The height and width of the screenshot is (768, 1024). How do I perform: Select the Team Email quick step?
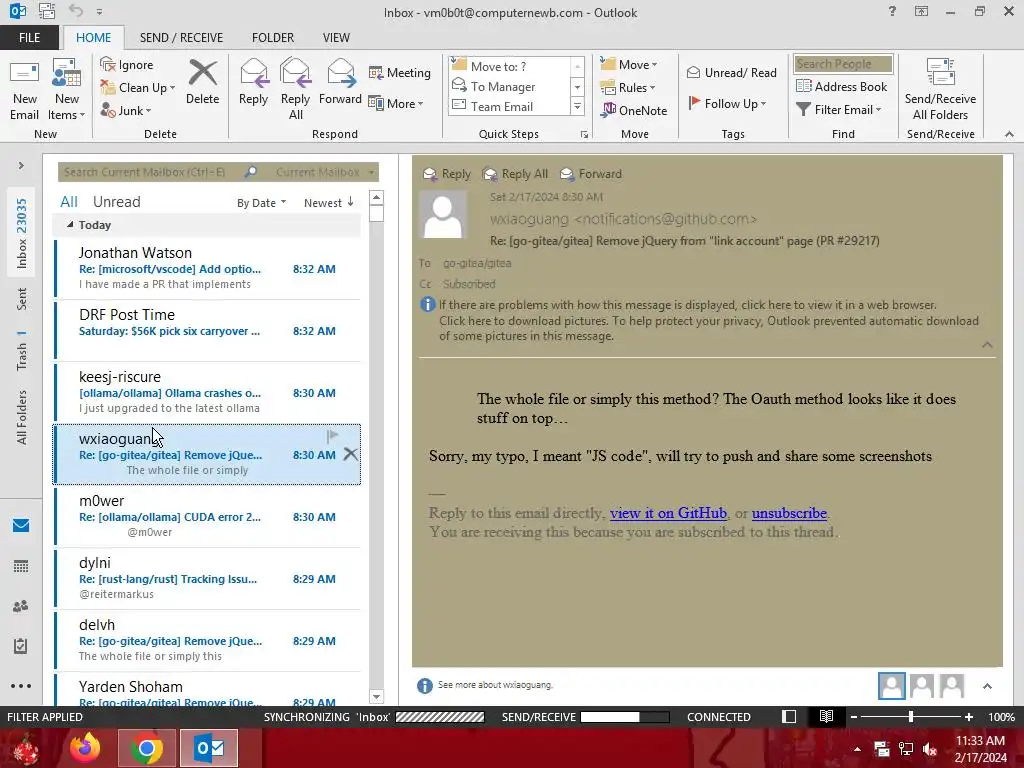pos(510,106)
